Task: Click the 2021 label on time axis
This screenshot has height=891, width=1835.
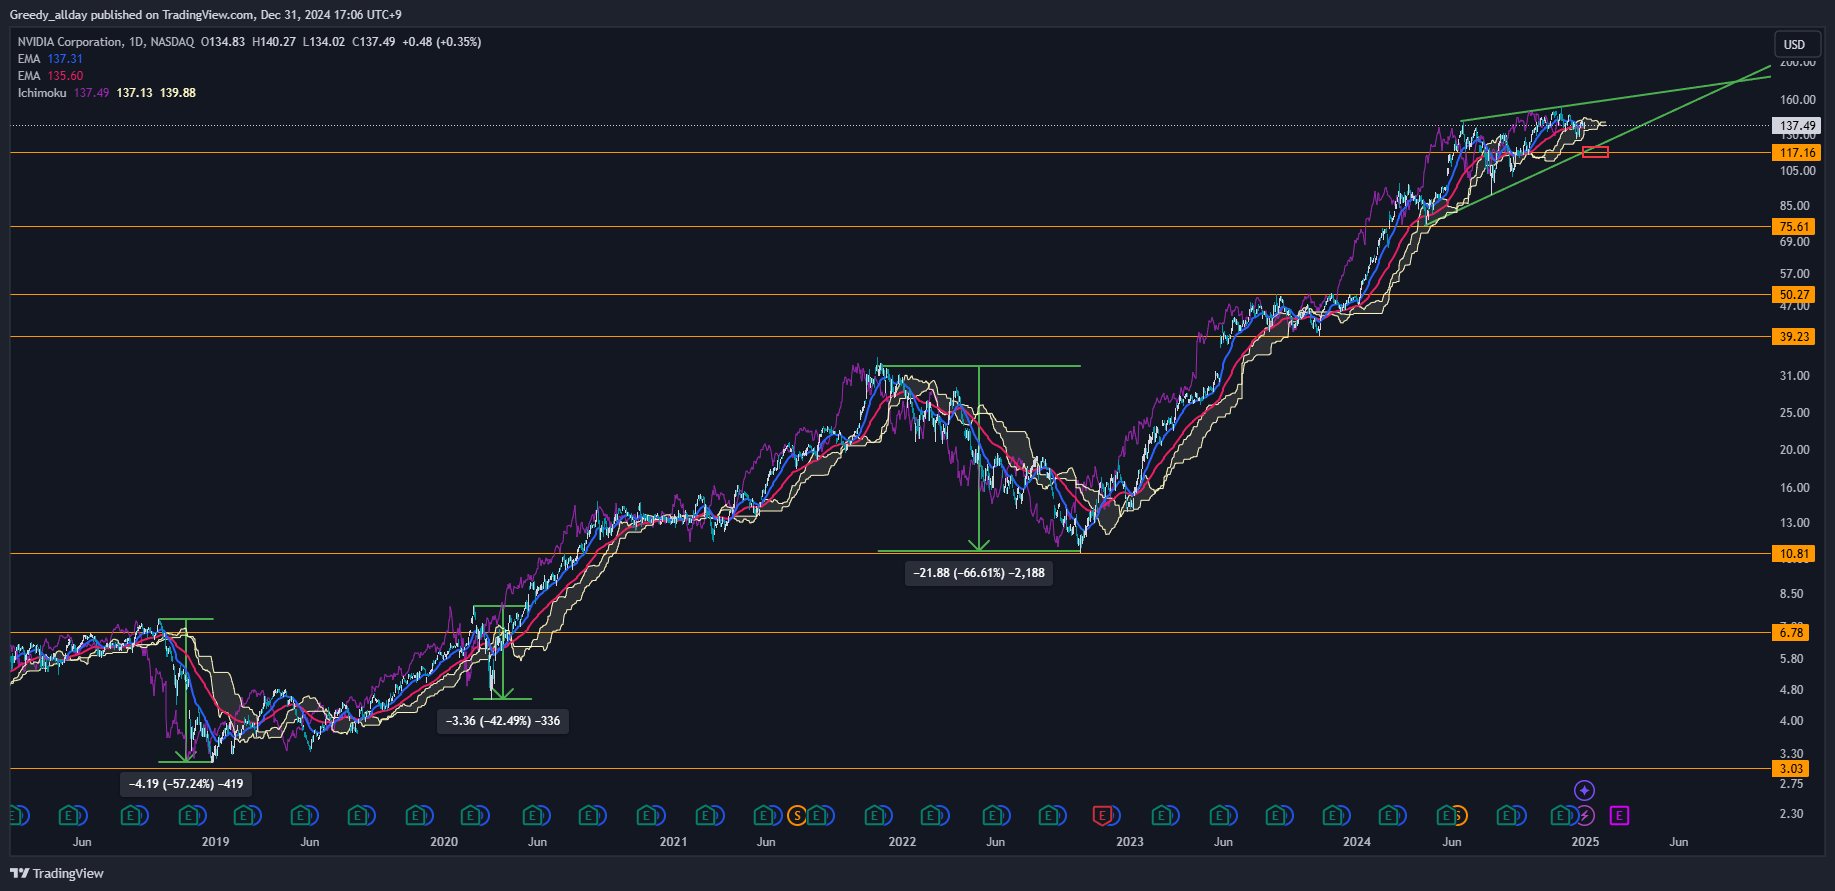Action: [x=673, y=842]
